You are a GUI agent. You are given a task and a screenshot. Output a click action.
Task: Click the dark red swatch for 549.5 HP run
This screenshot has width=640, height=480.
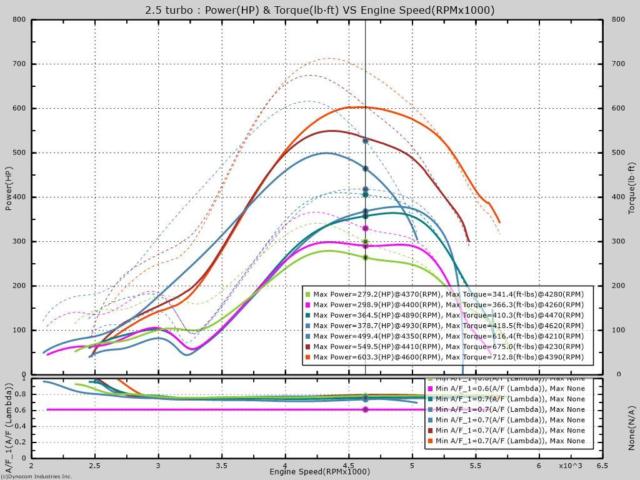[309, 346]
